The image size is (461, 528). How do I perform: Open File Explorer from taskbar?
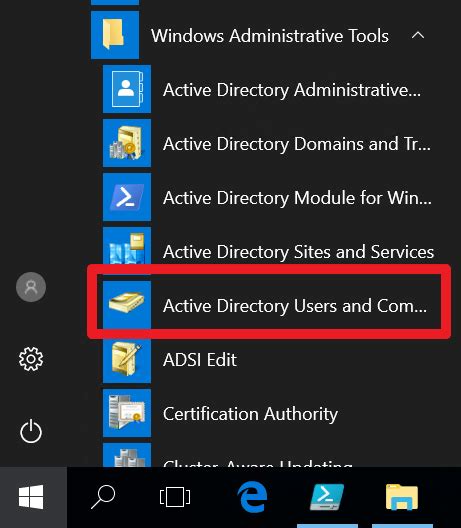(402, 497)
